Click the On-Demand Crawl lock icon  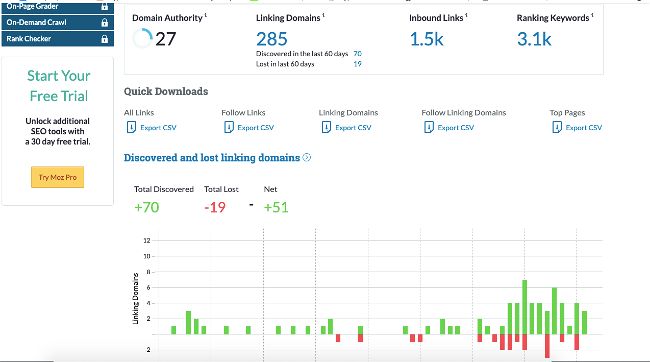click(x=104, y=23)
